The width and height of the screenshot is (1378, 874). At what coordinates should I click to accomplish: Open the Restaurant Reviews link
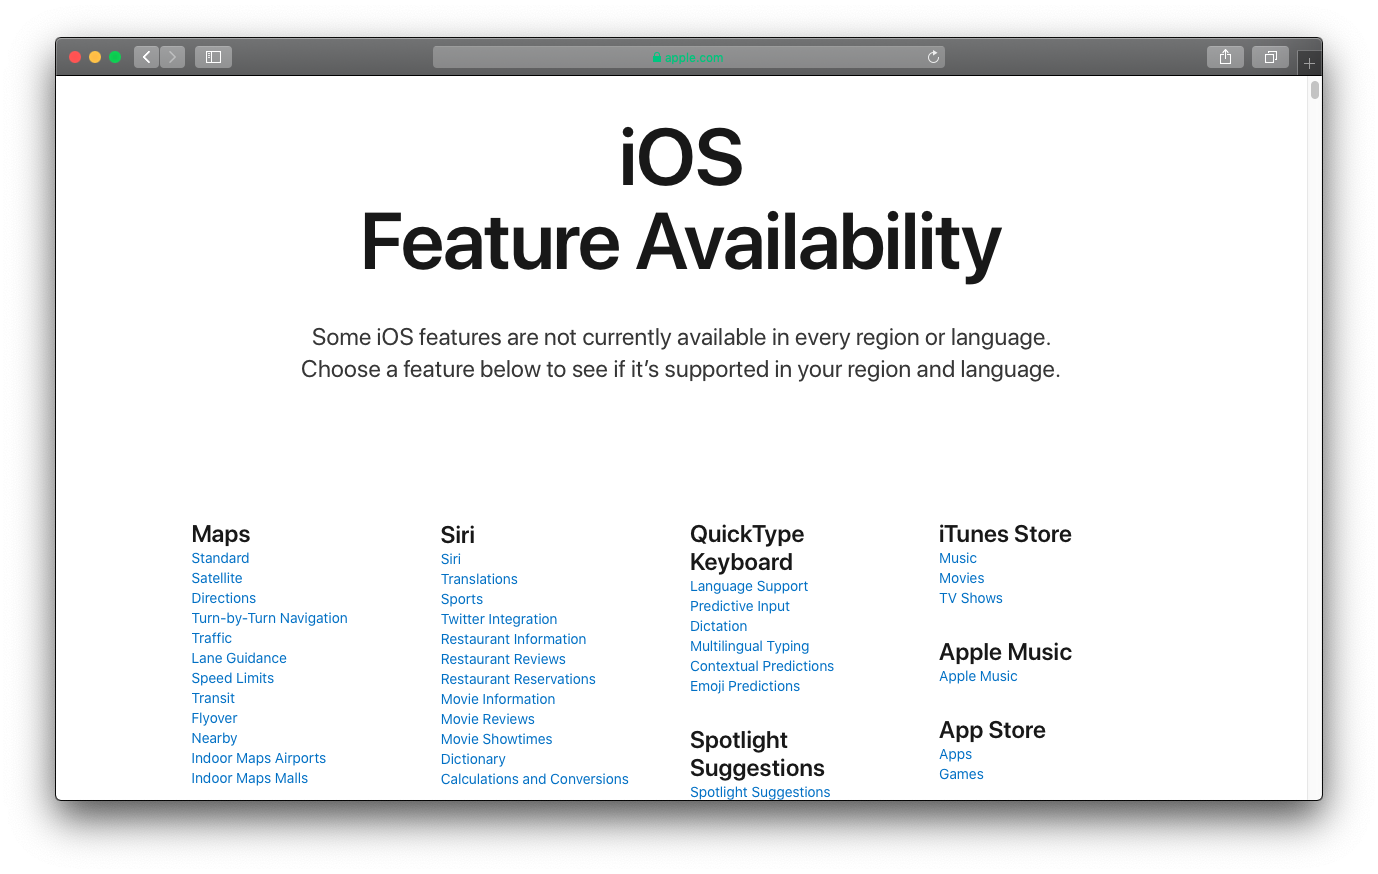503,659
